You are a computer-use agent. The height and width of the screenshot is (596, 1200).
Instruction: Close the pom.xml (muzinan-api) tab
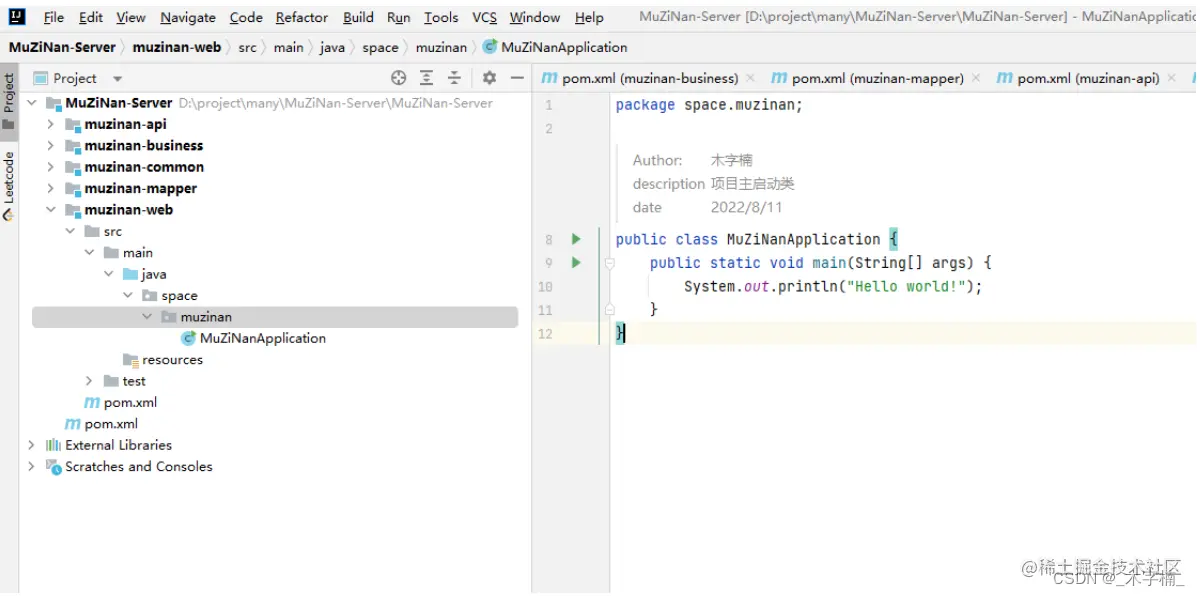(x=1172, y=78)
